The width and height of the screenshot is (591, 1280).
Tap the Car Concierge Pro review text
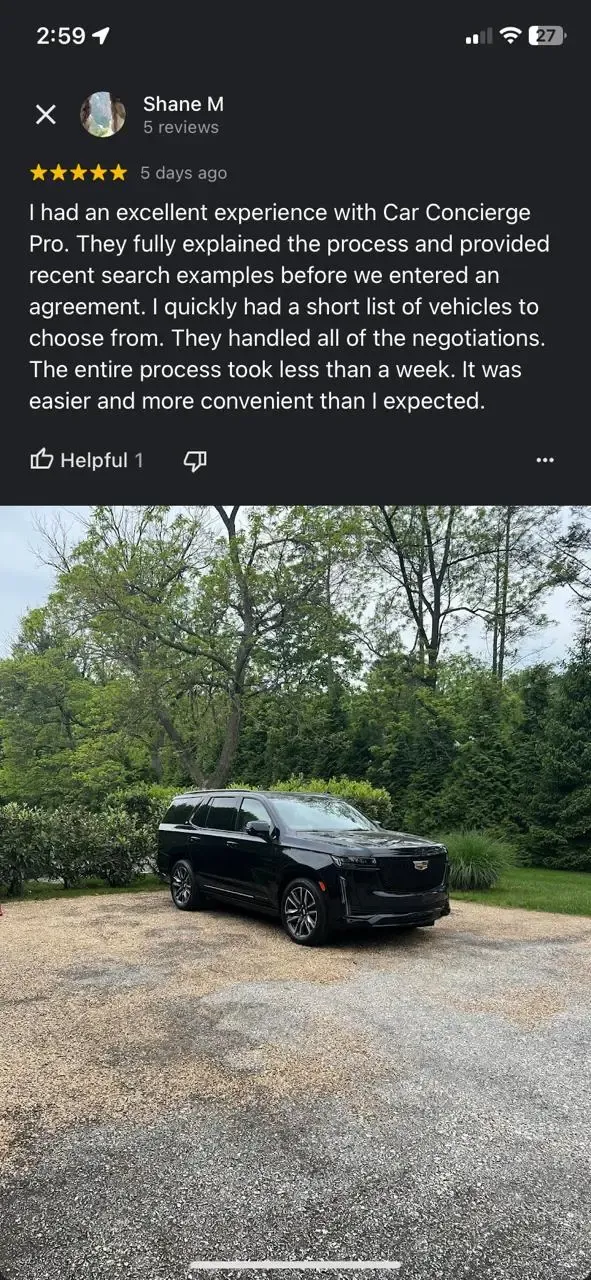point(289,308)
